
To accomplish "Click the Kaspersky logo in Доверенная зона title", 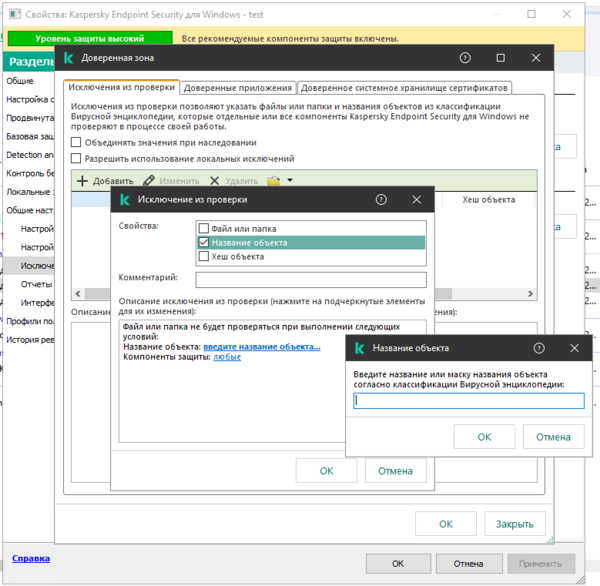I will point(70,59).
